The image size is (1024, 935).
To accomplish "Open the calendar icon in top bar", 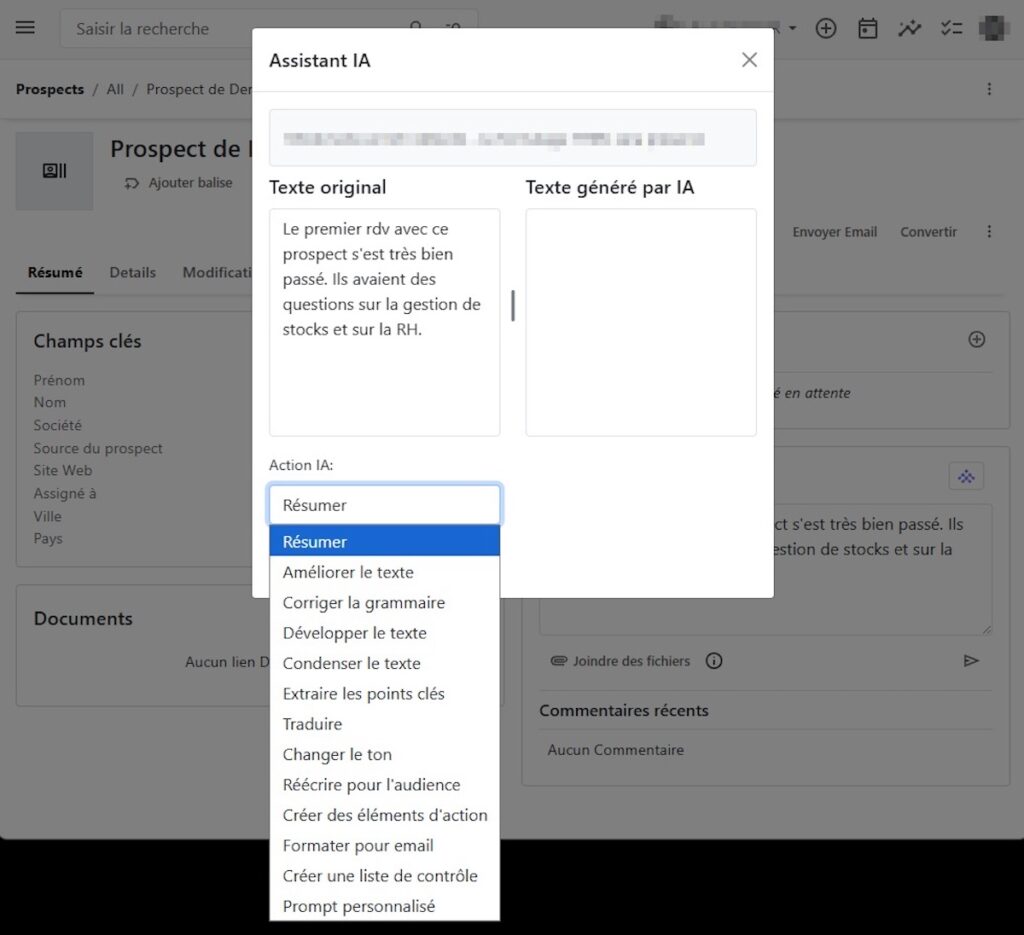I will coord(867,28).
